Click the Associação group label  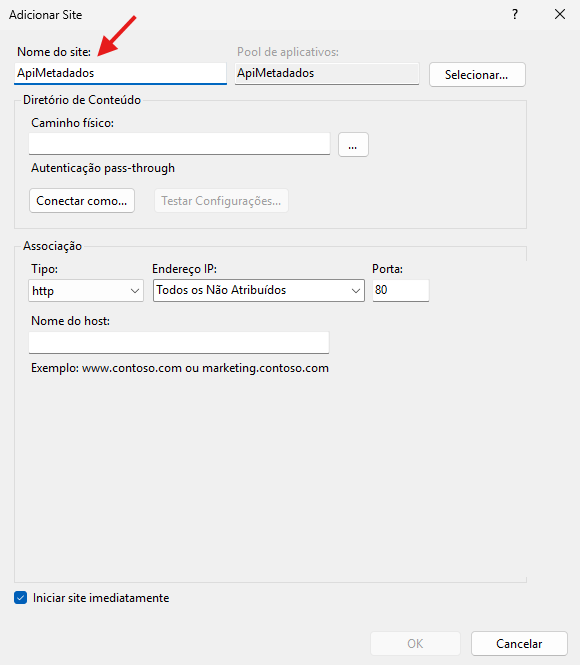click(x=53, y=246)
